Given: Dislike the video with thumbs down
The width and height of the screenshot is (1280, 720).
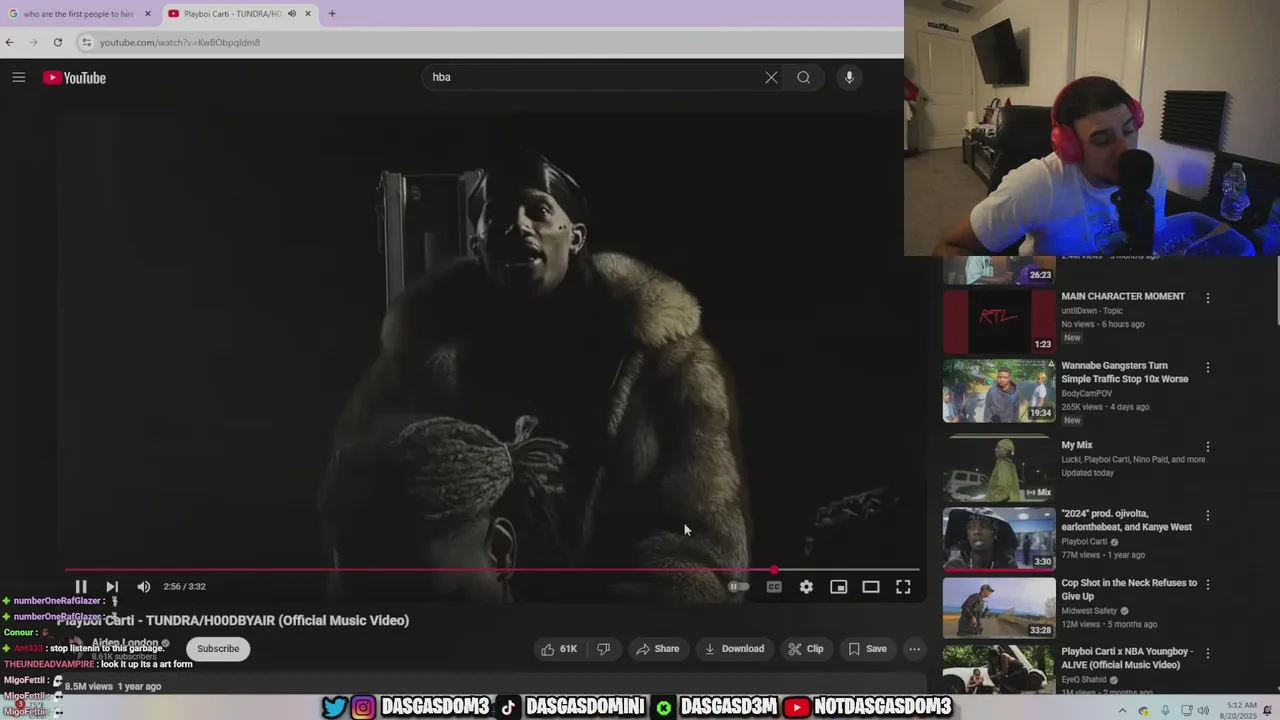Looking at the screenshot, I should click(603, 649).
